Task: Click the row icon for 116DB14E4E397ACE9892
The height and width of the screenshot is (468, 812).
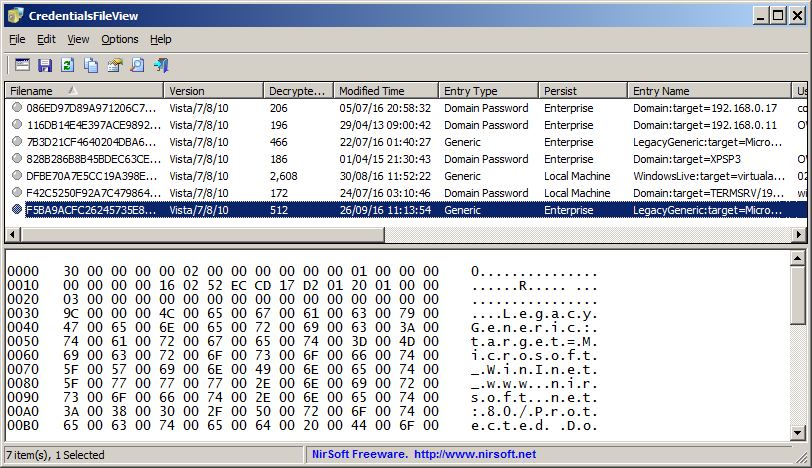Action: pos(17,124)
